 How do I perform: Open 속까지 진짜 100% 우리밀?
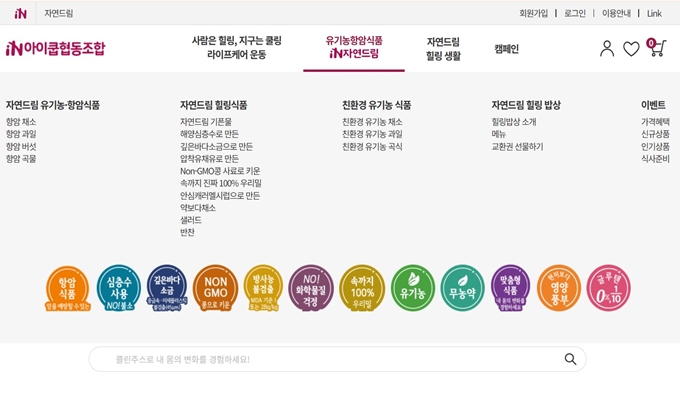(x=221, y=183)
